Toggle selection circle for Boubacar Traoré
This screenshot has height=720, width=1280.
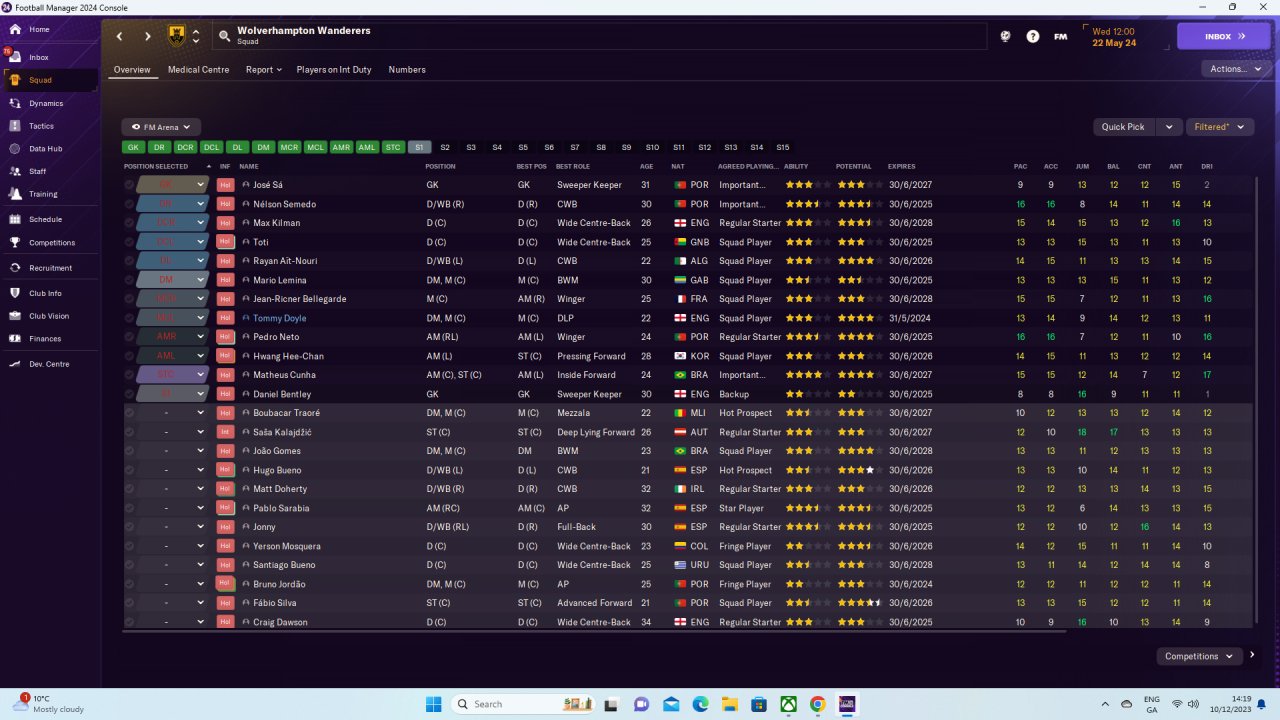129,413
